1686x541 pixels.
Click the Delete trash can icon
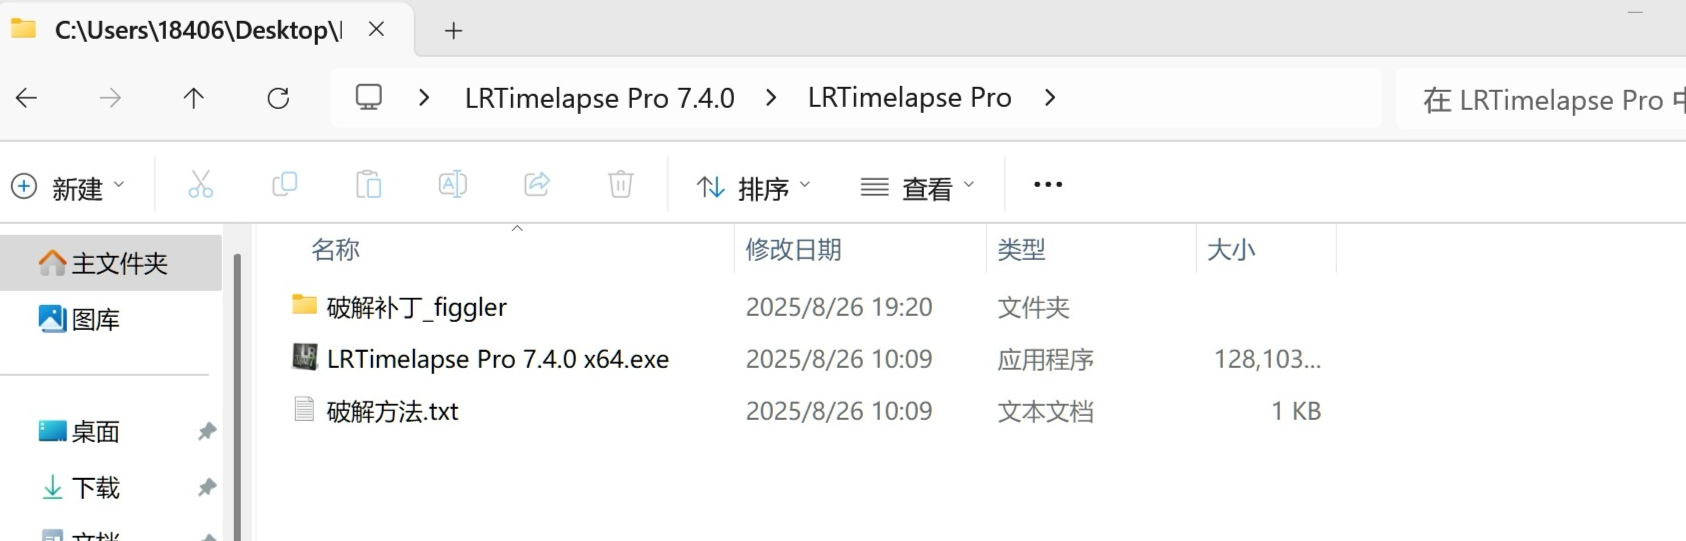coord(621,185)
